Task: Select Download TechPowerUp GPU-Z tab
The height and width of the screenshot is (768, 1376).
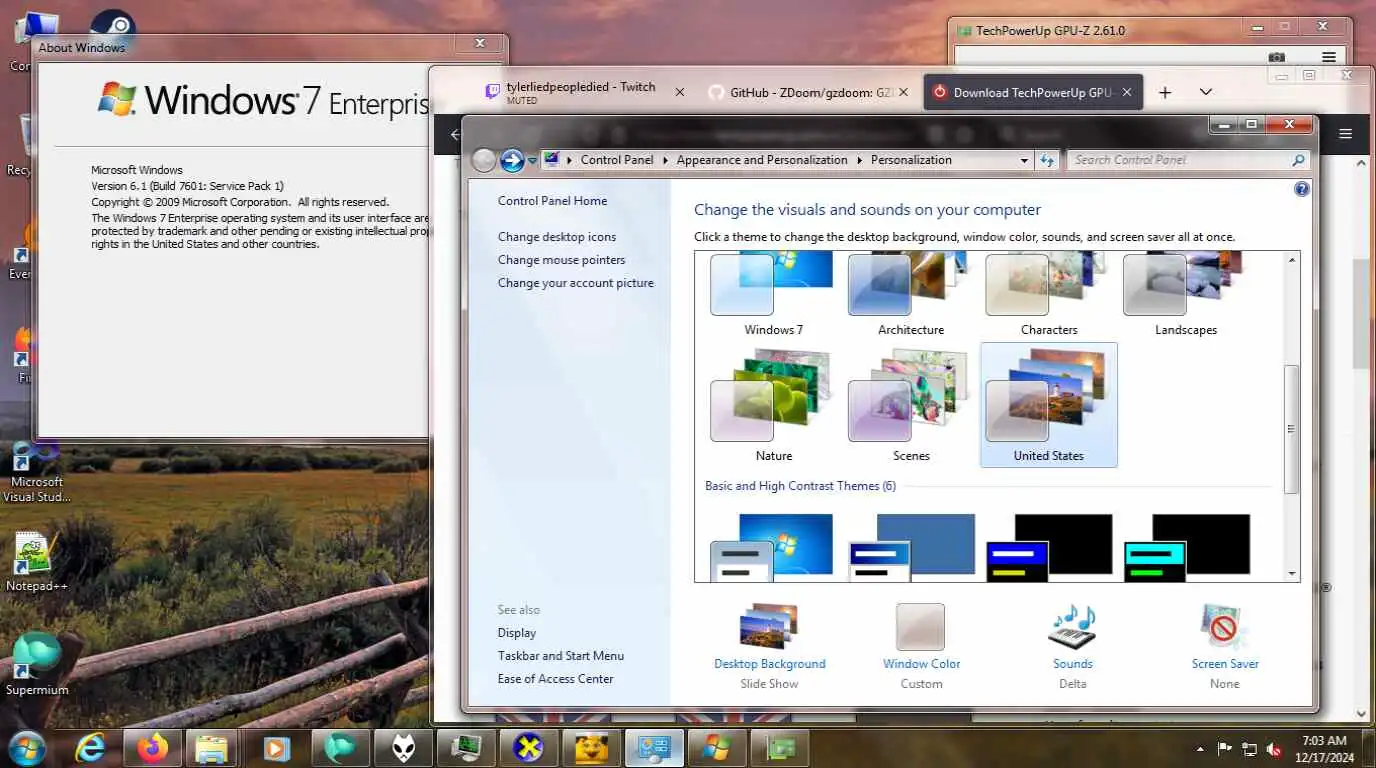Action: click(x=1032, y=92)
